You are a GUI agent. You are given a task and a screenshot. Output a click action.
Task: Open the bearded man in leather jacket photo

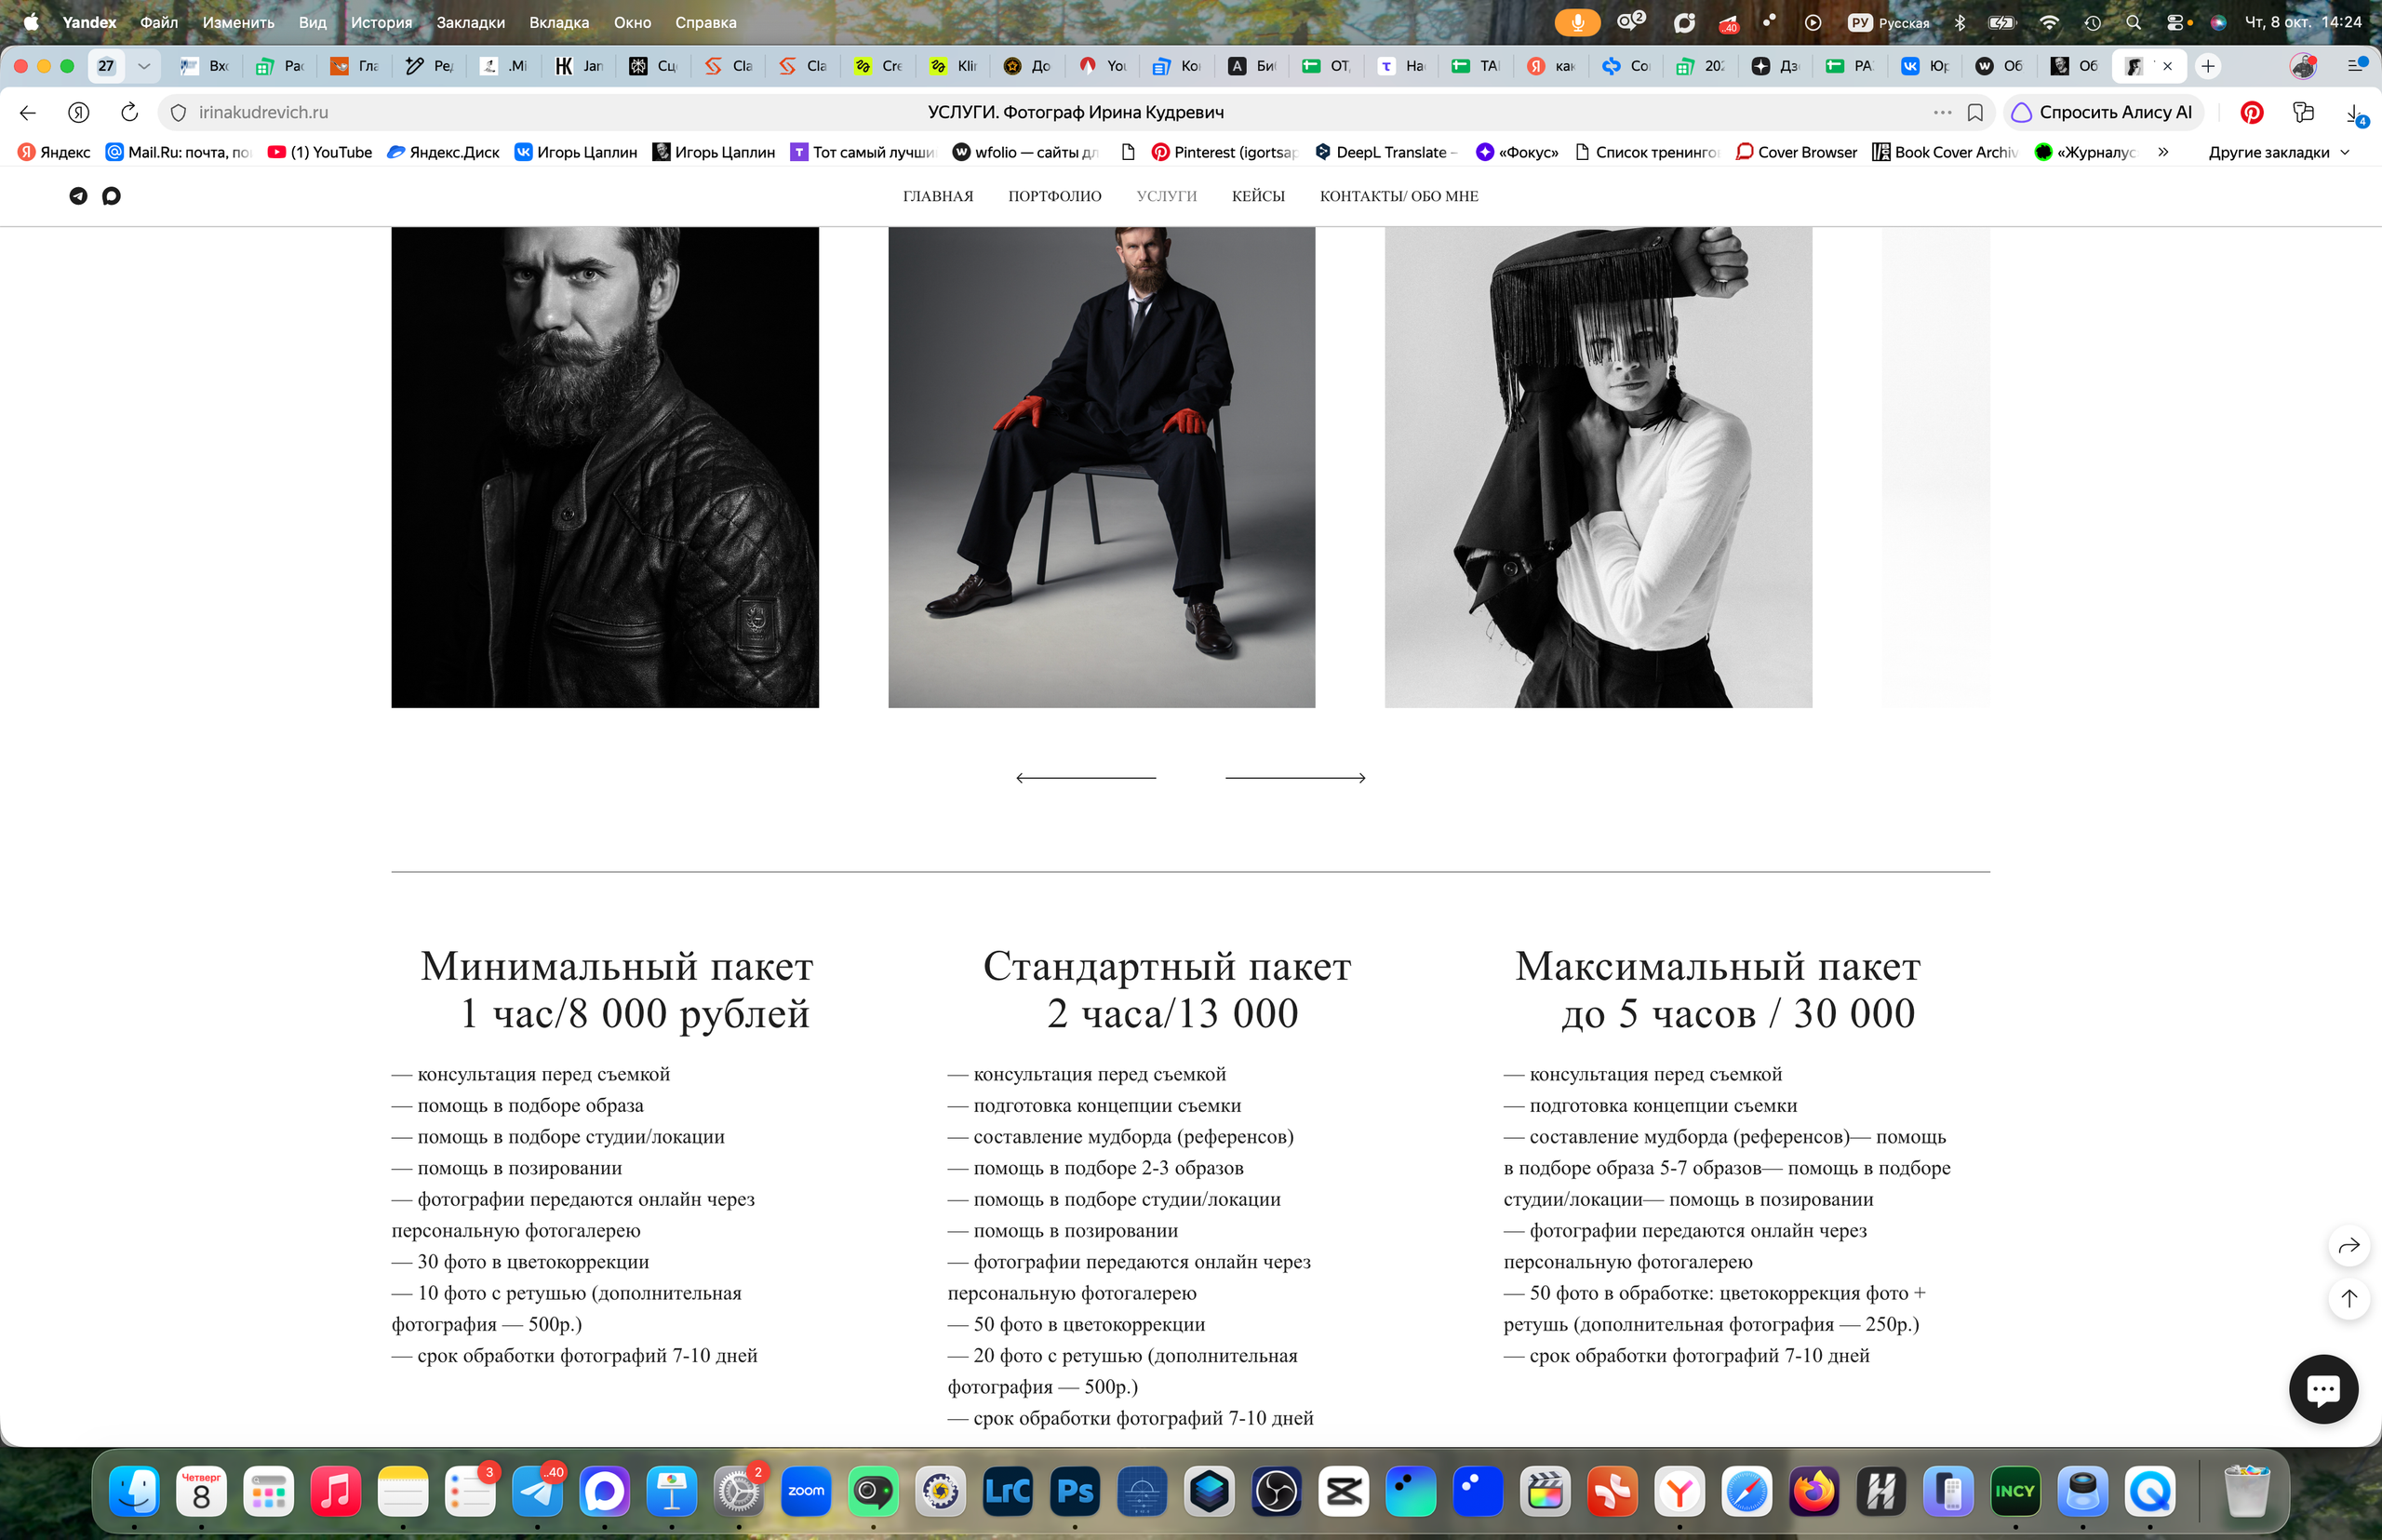[x=605, y=467]
